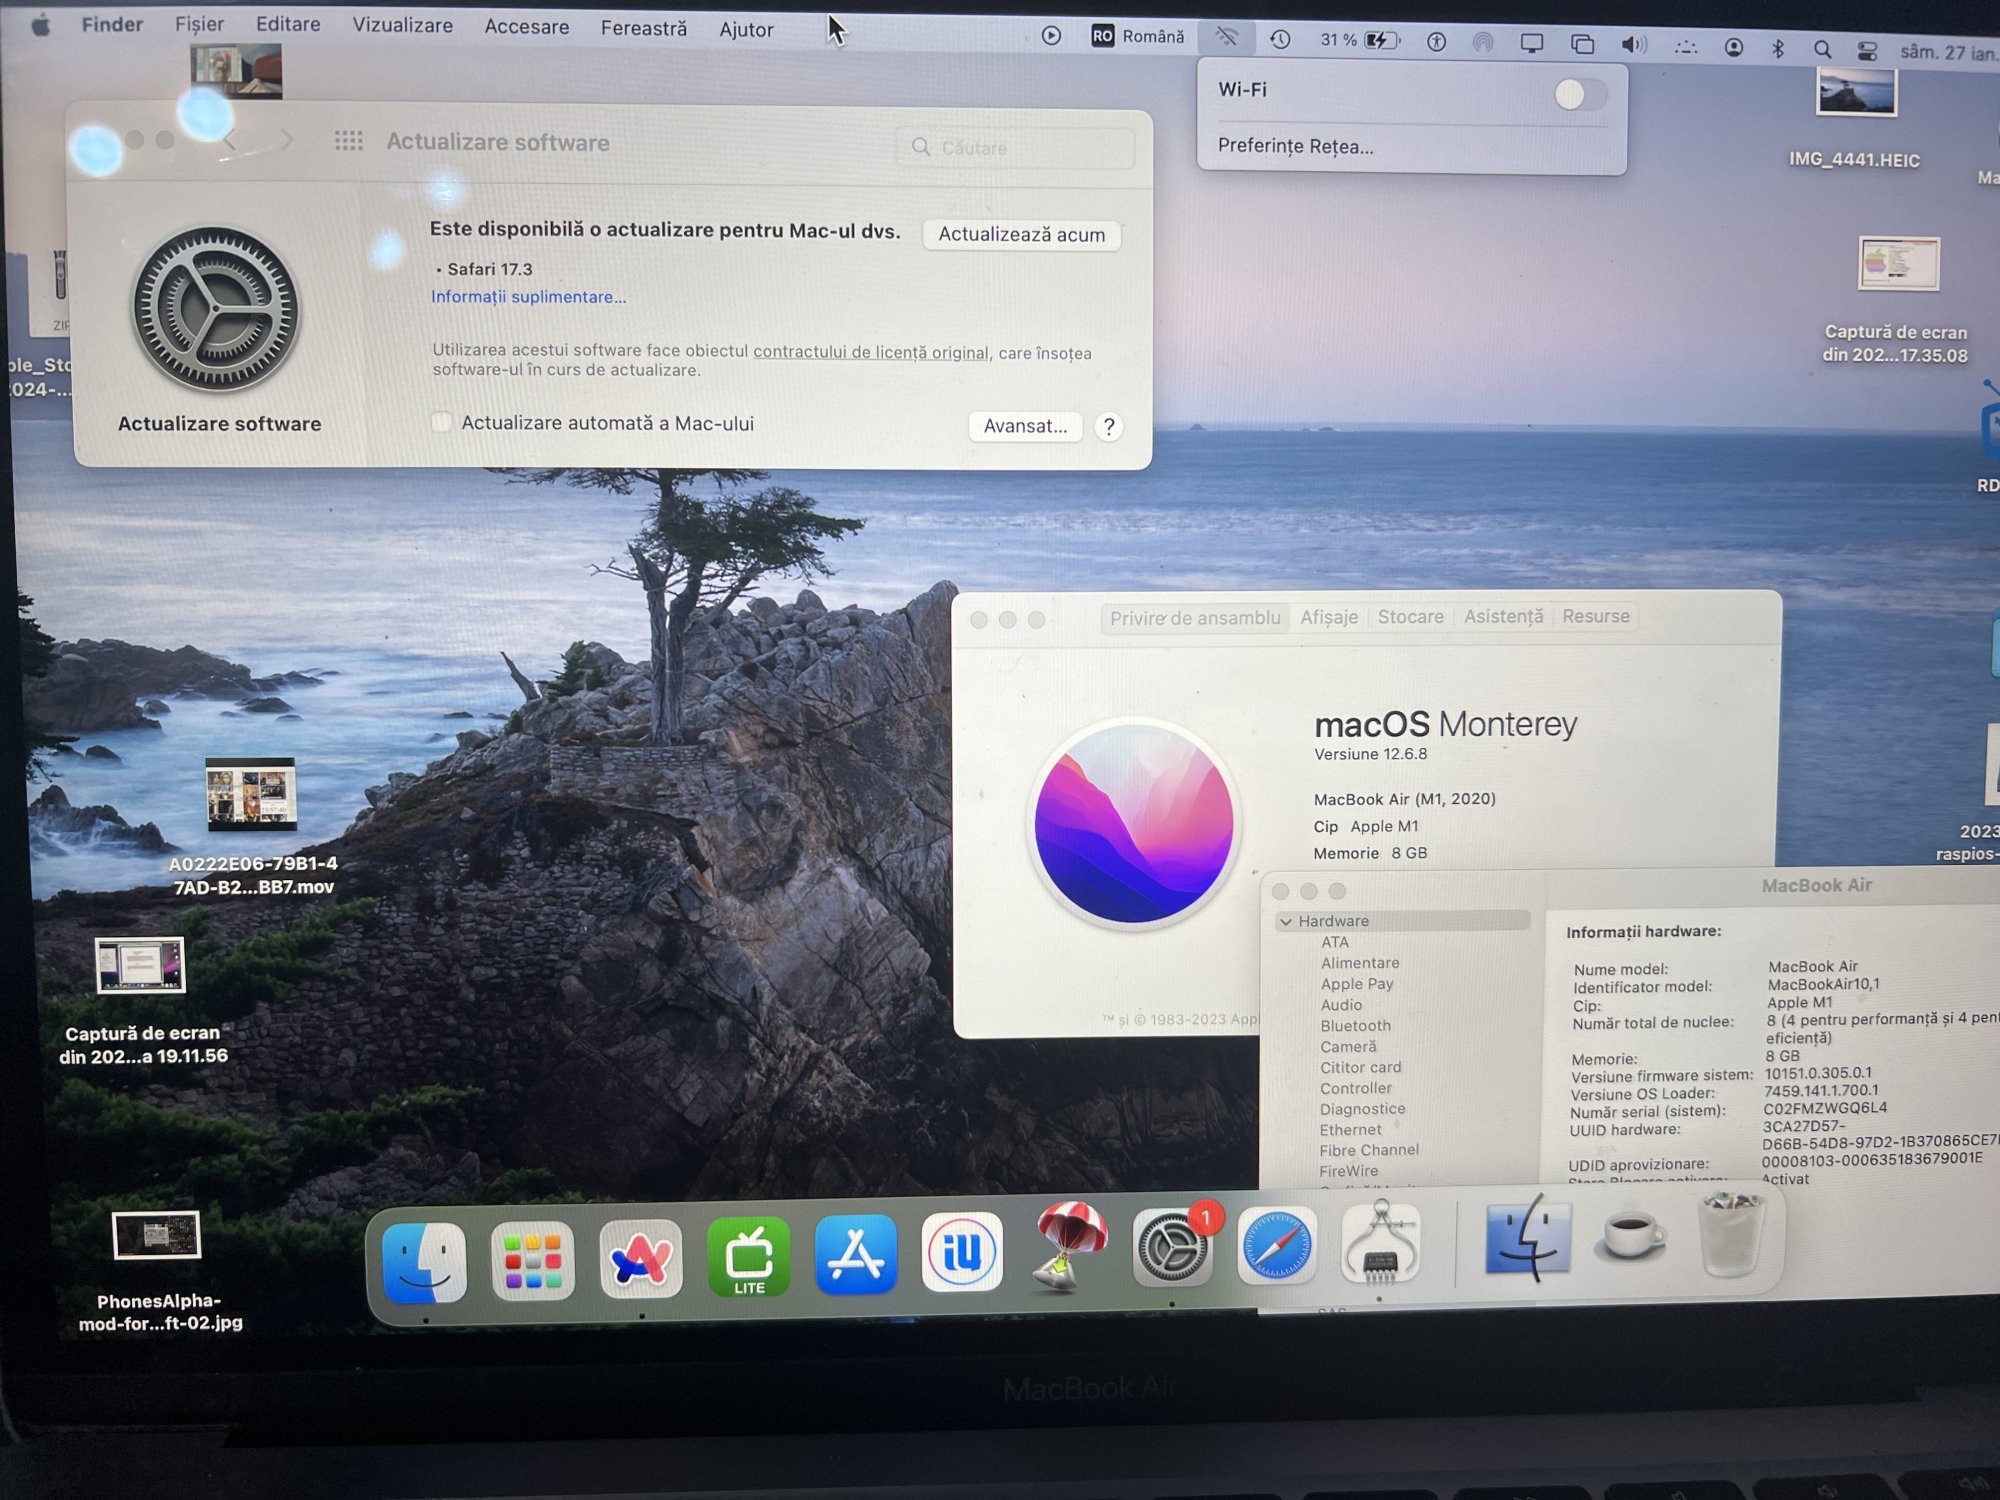Viewport: 2000px width, 1500px height.
Task: Switch to the Stocare tab
Action: pos(1410,617)
